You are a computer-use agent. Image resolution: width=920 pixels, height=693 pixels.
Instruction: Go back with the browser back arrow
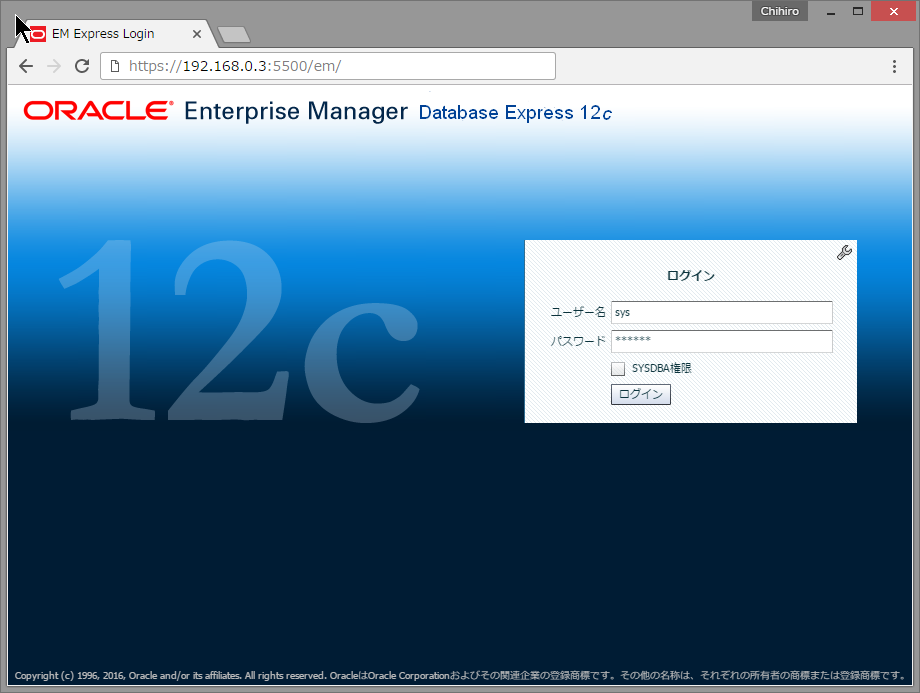pos(26,66)
